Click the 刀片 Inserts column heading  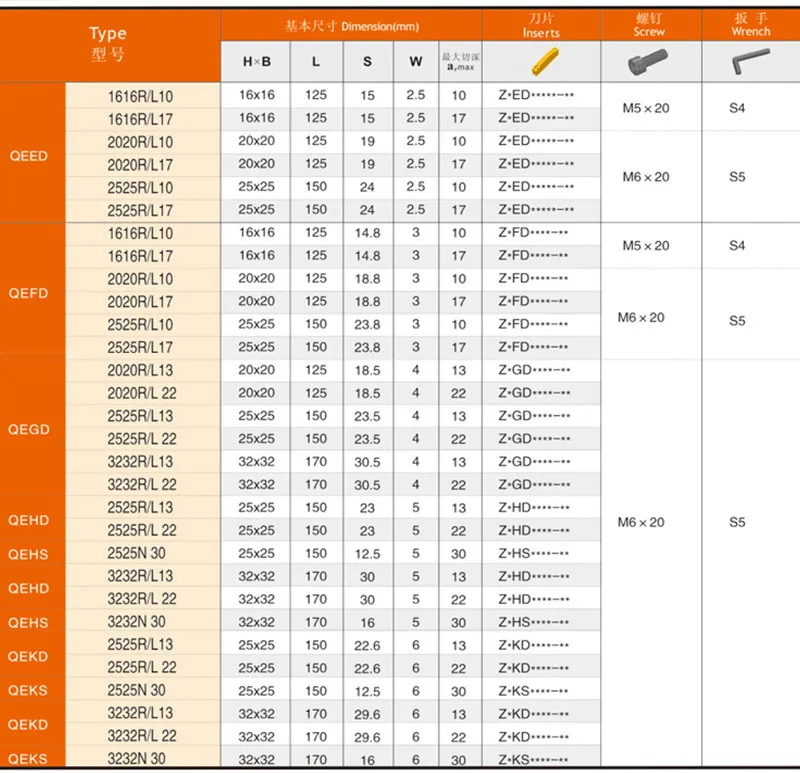541,26
